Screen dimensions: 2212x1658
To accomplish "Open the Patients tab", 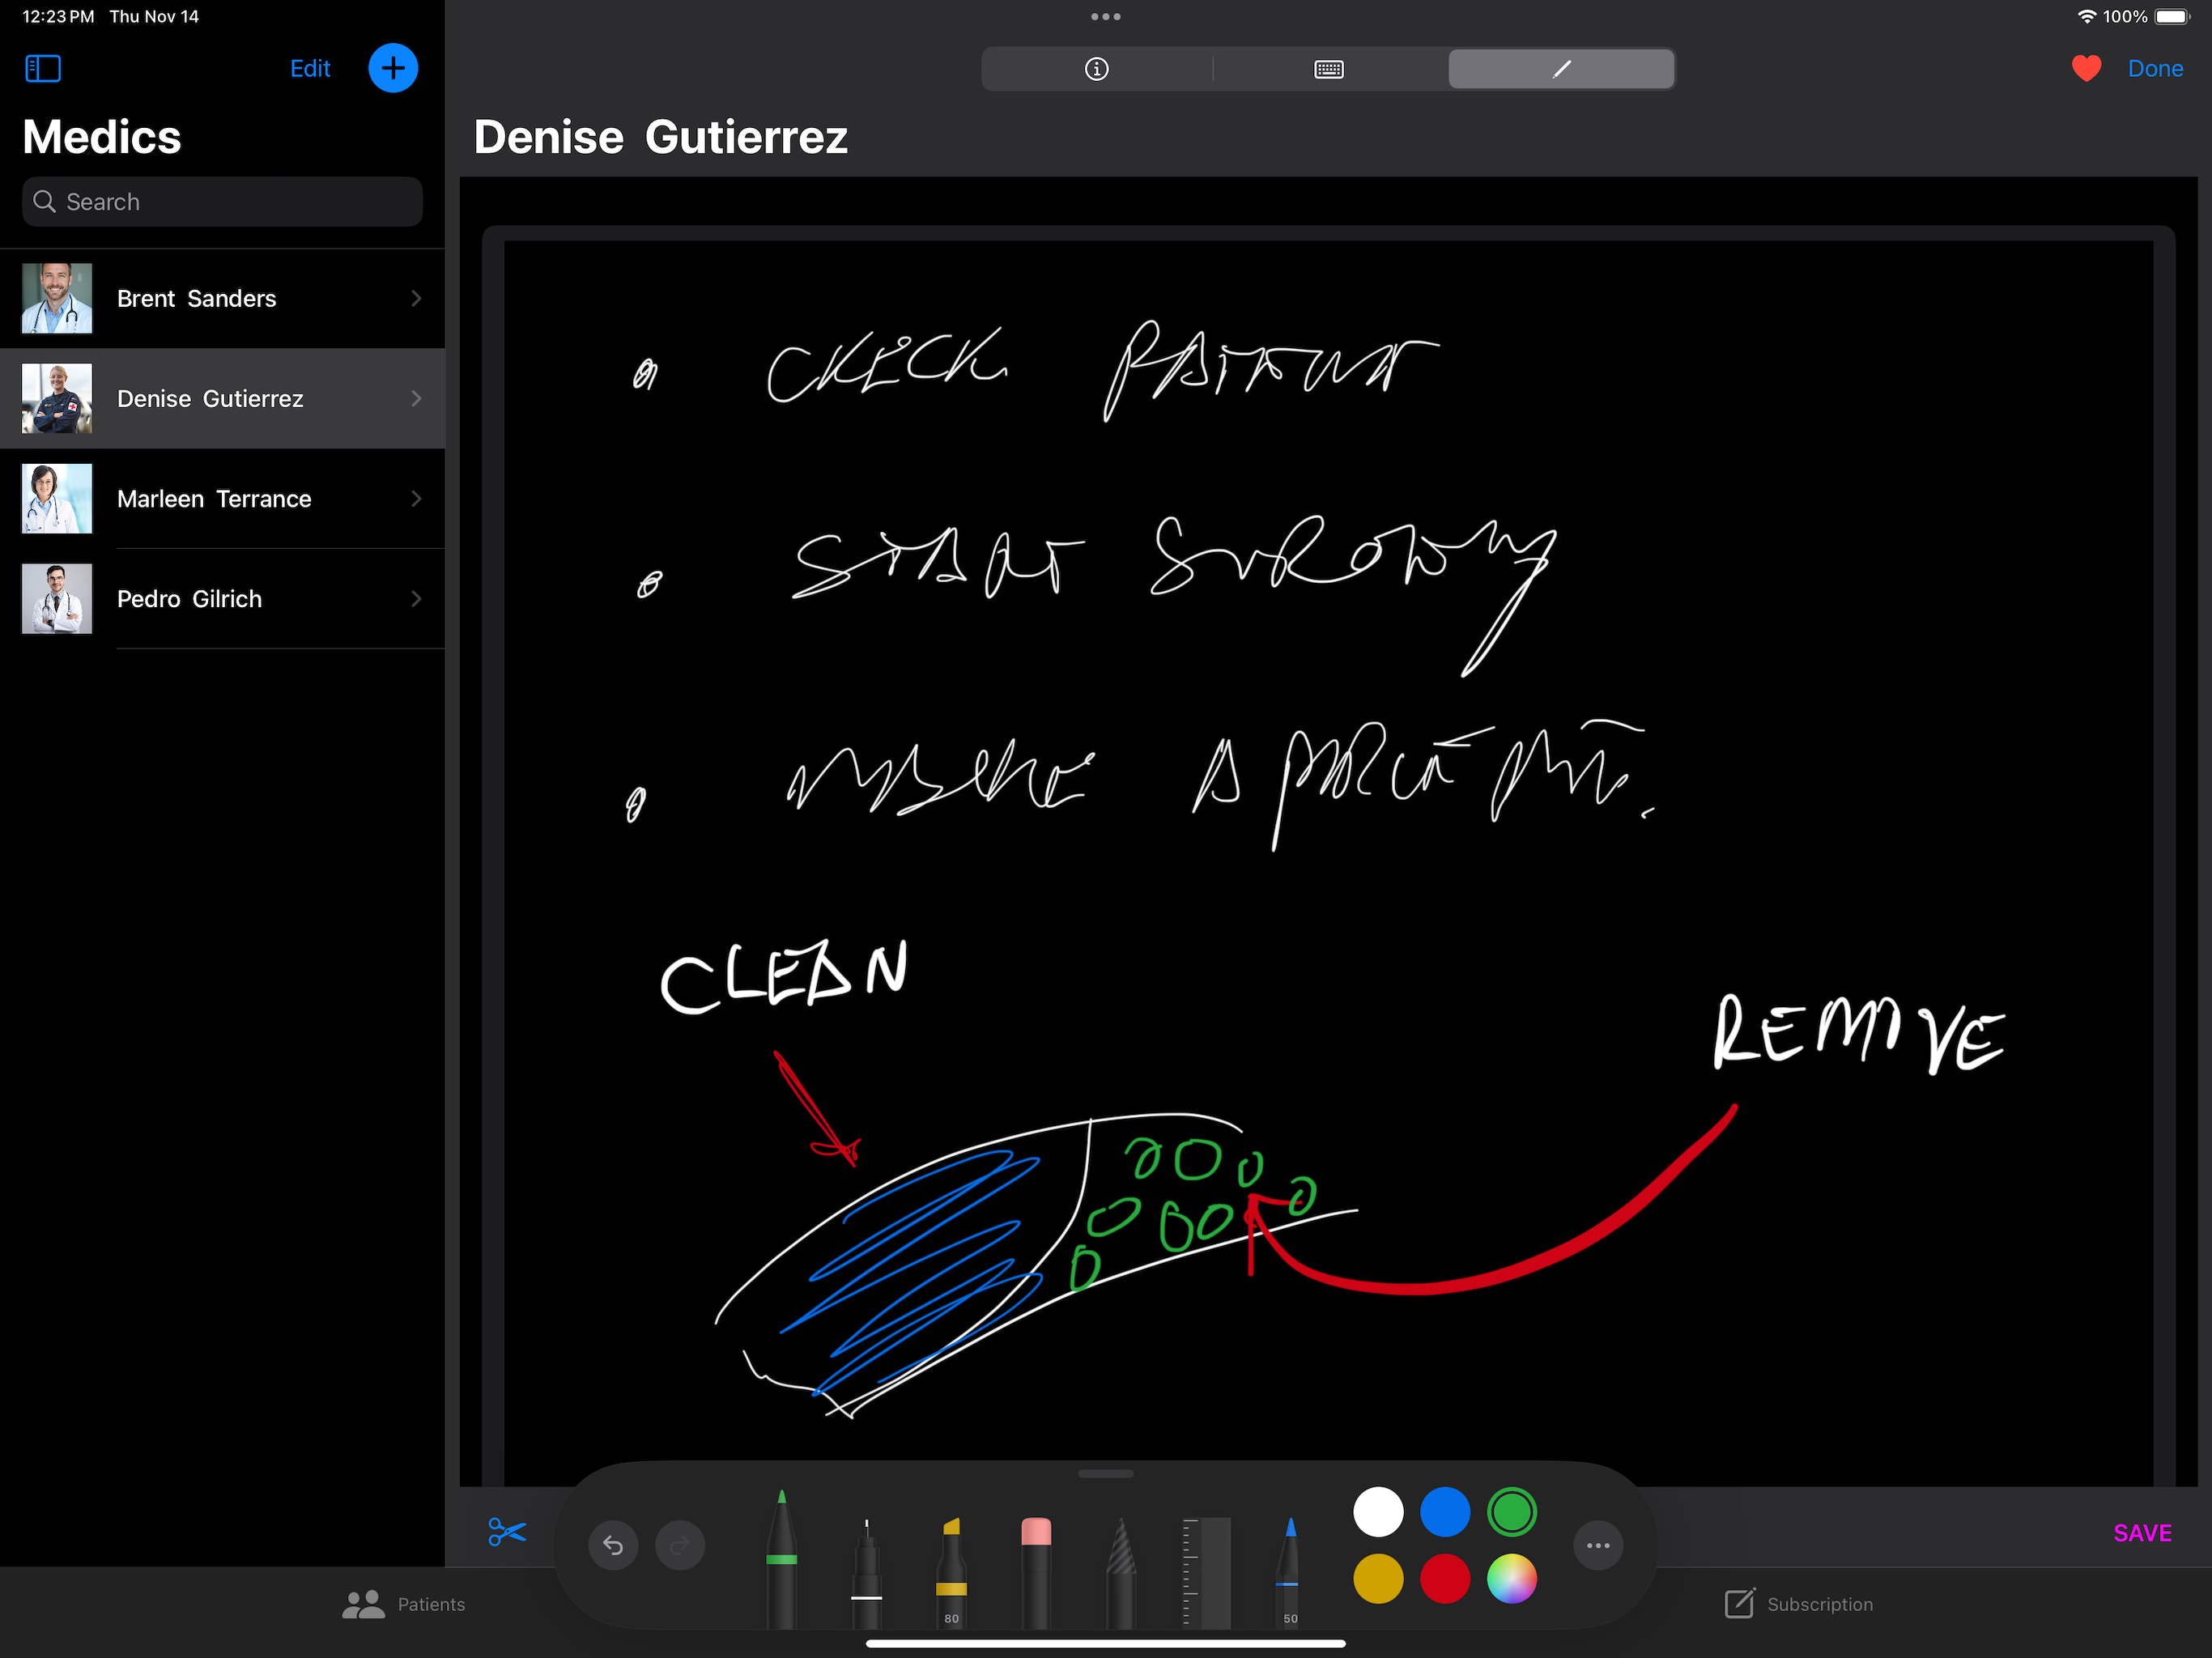I will 404,1604.
